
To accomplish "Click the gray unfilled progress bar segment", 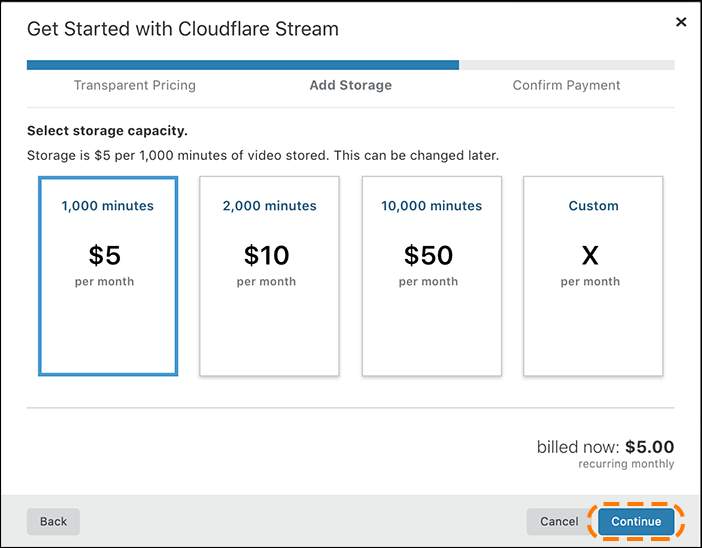I will pyautogui.click(x=566, y=65).
